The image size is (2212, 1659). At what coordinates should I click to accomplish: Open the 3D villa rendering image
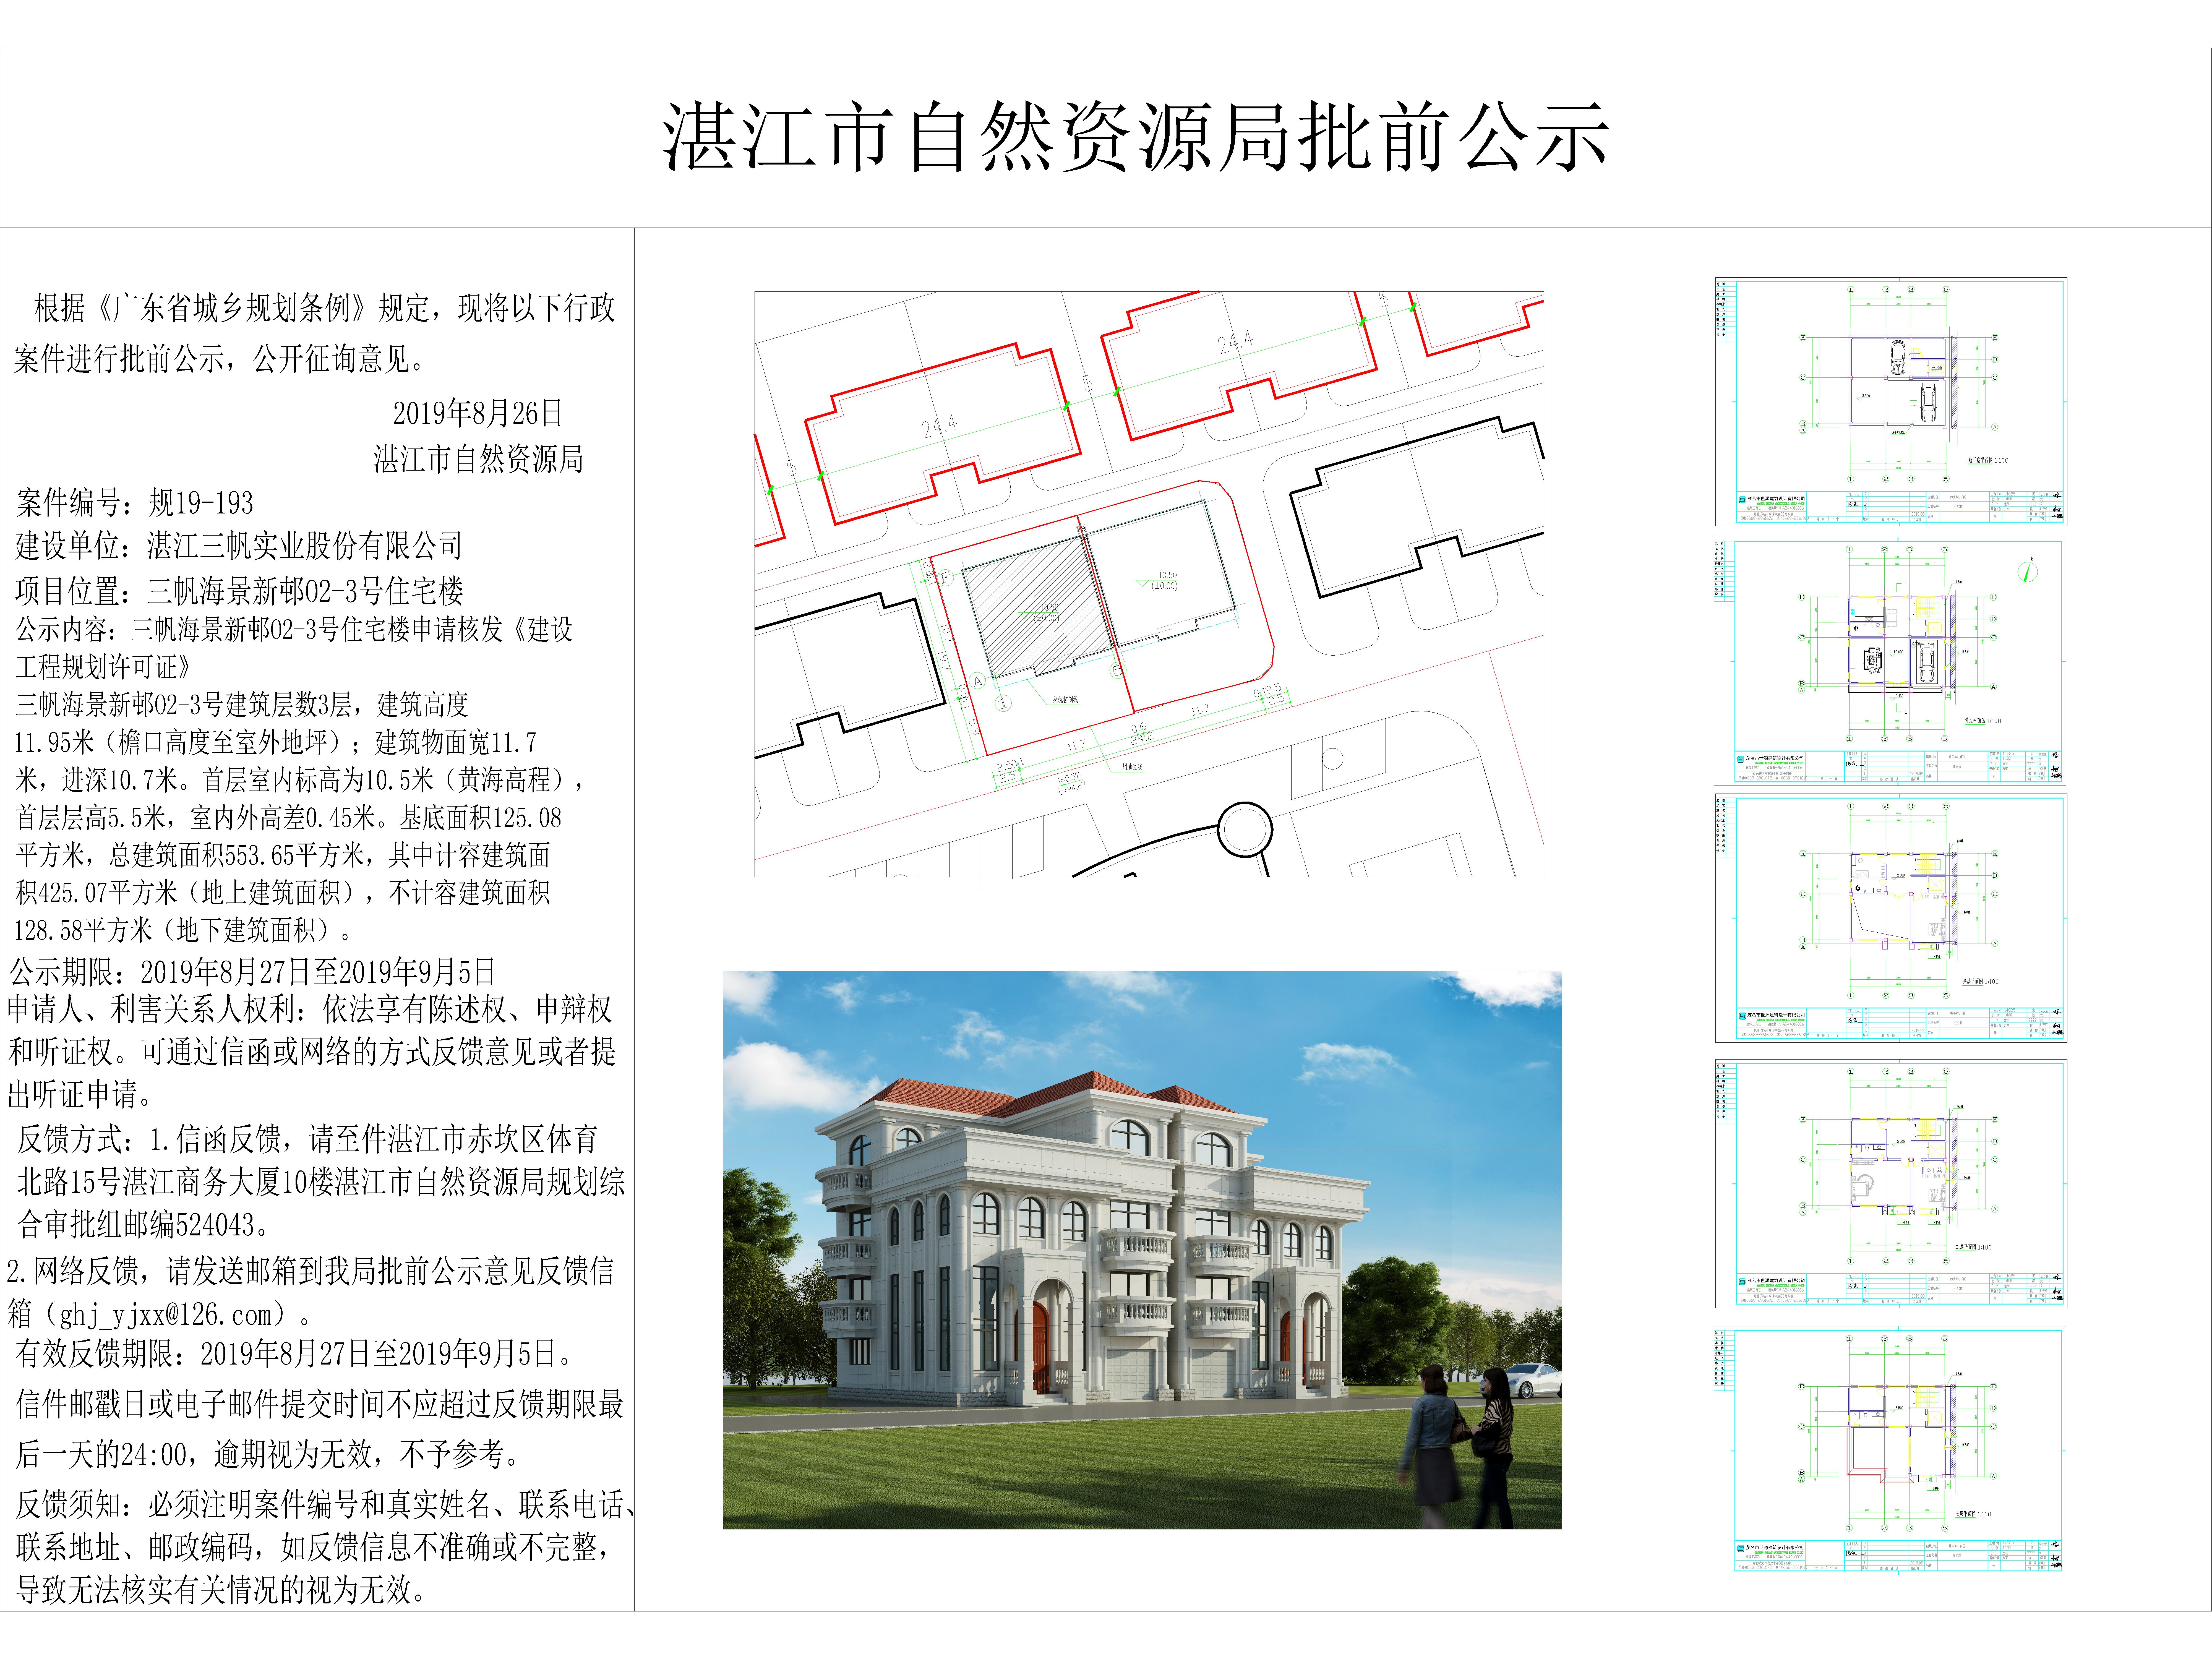1142,1250
